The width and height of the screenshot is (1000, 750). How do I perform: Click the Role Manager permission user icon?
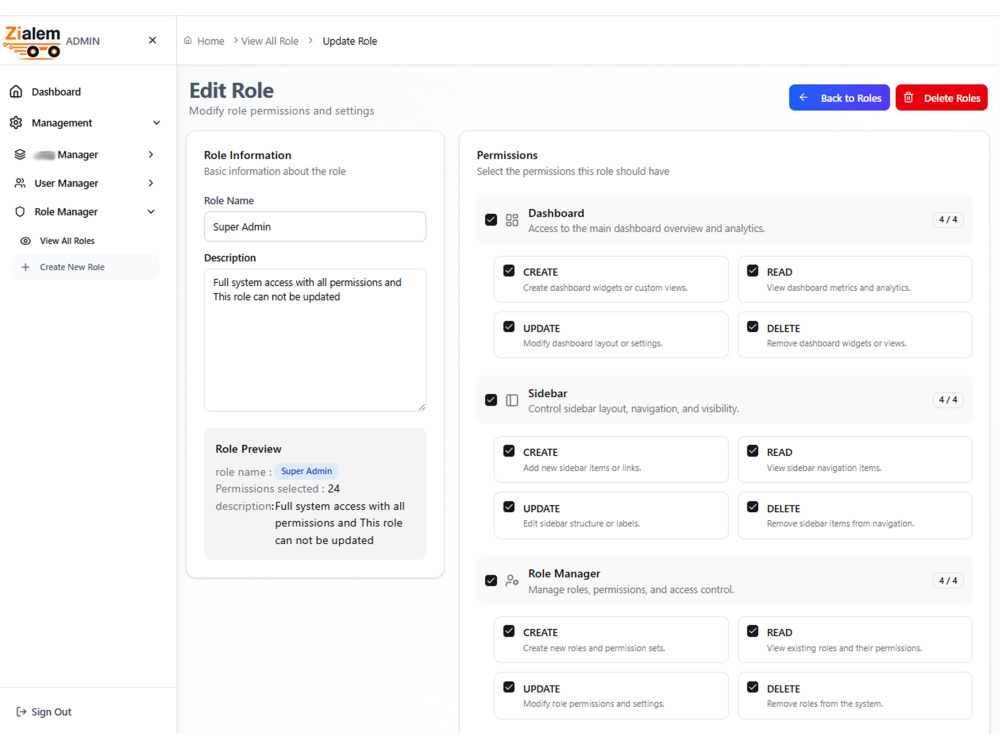click(x=511, y=580)
